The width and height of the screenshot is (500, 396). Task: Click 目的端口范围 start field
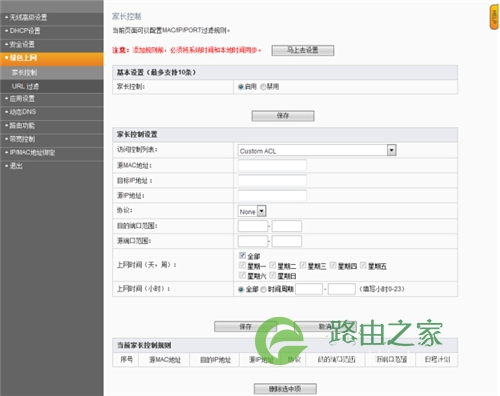tap(253, 226)
